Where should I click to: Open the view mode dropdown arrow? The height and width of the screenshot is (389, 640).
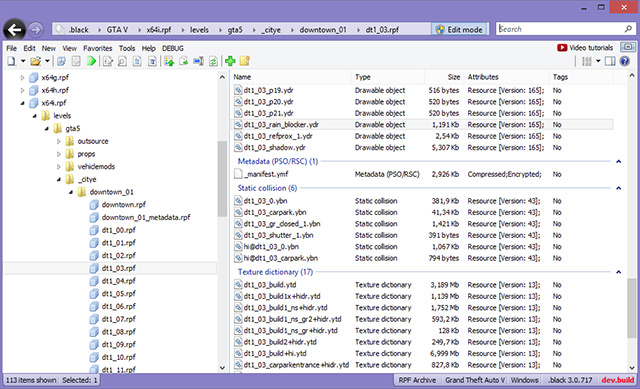click(x=598, y=61)
